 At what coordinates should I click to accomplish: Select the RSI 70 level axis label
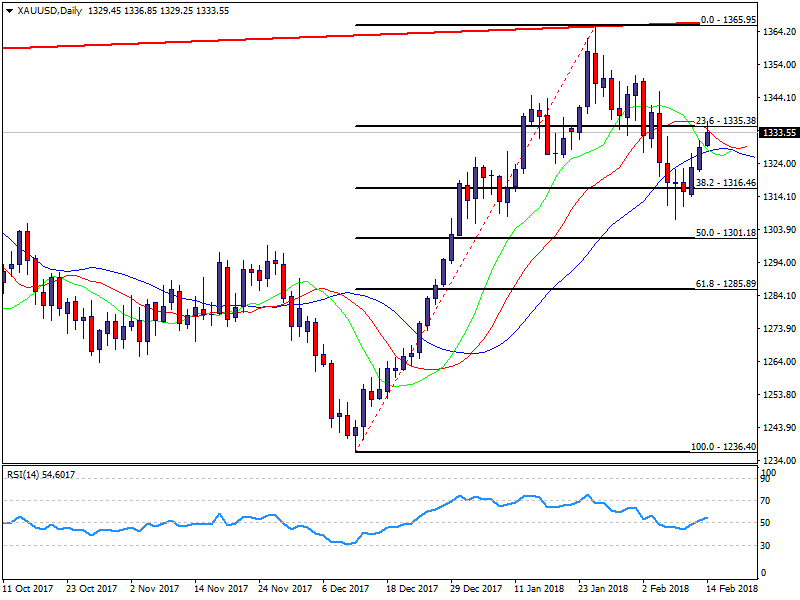tap(766, 499)
